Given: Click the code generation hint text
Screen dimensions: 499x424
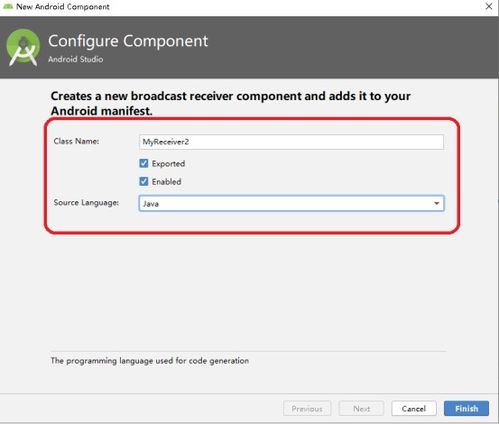Looking at the screenshot, I should pyautogui.click(x=150, y=361).
